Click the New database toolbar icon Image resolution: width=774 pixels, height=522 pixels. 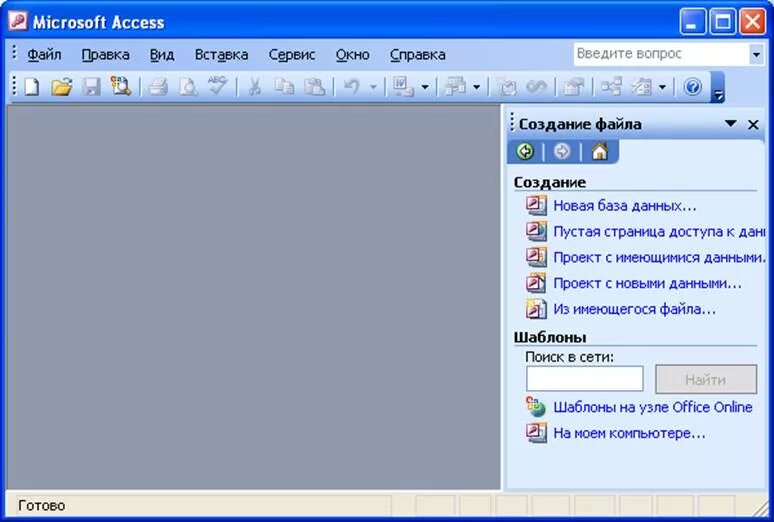click(32, 87)
